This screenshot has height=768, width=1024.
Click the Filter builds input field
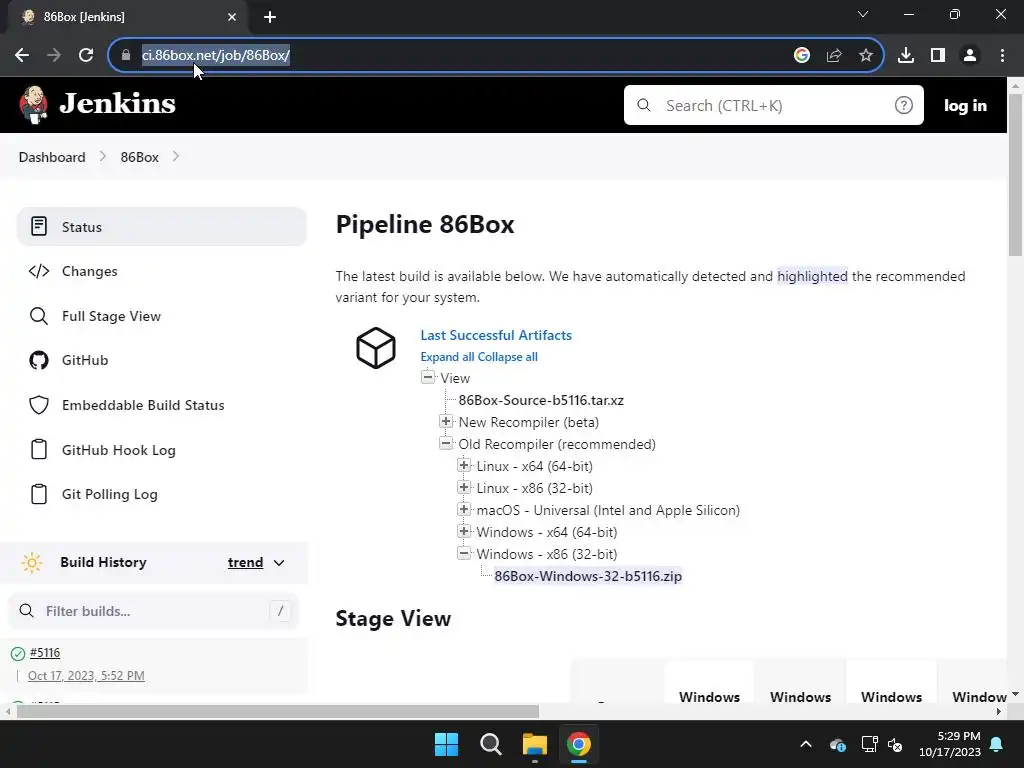pos(153,611)
